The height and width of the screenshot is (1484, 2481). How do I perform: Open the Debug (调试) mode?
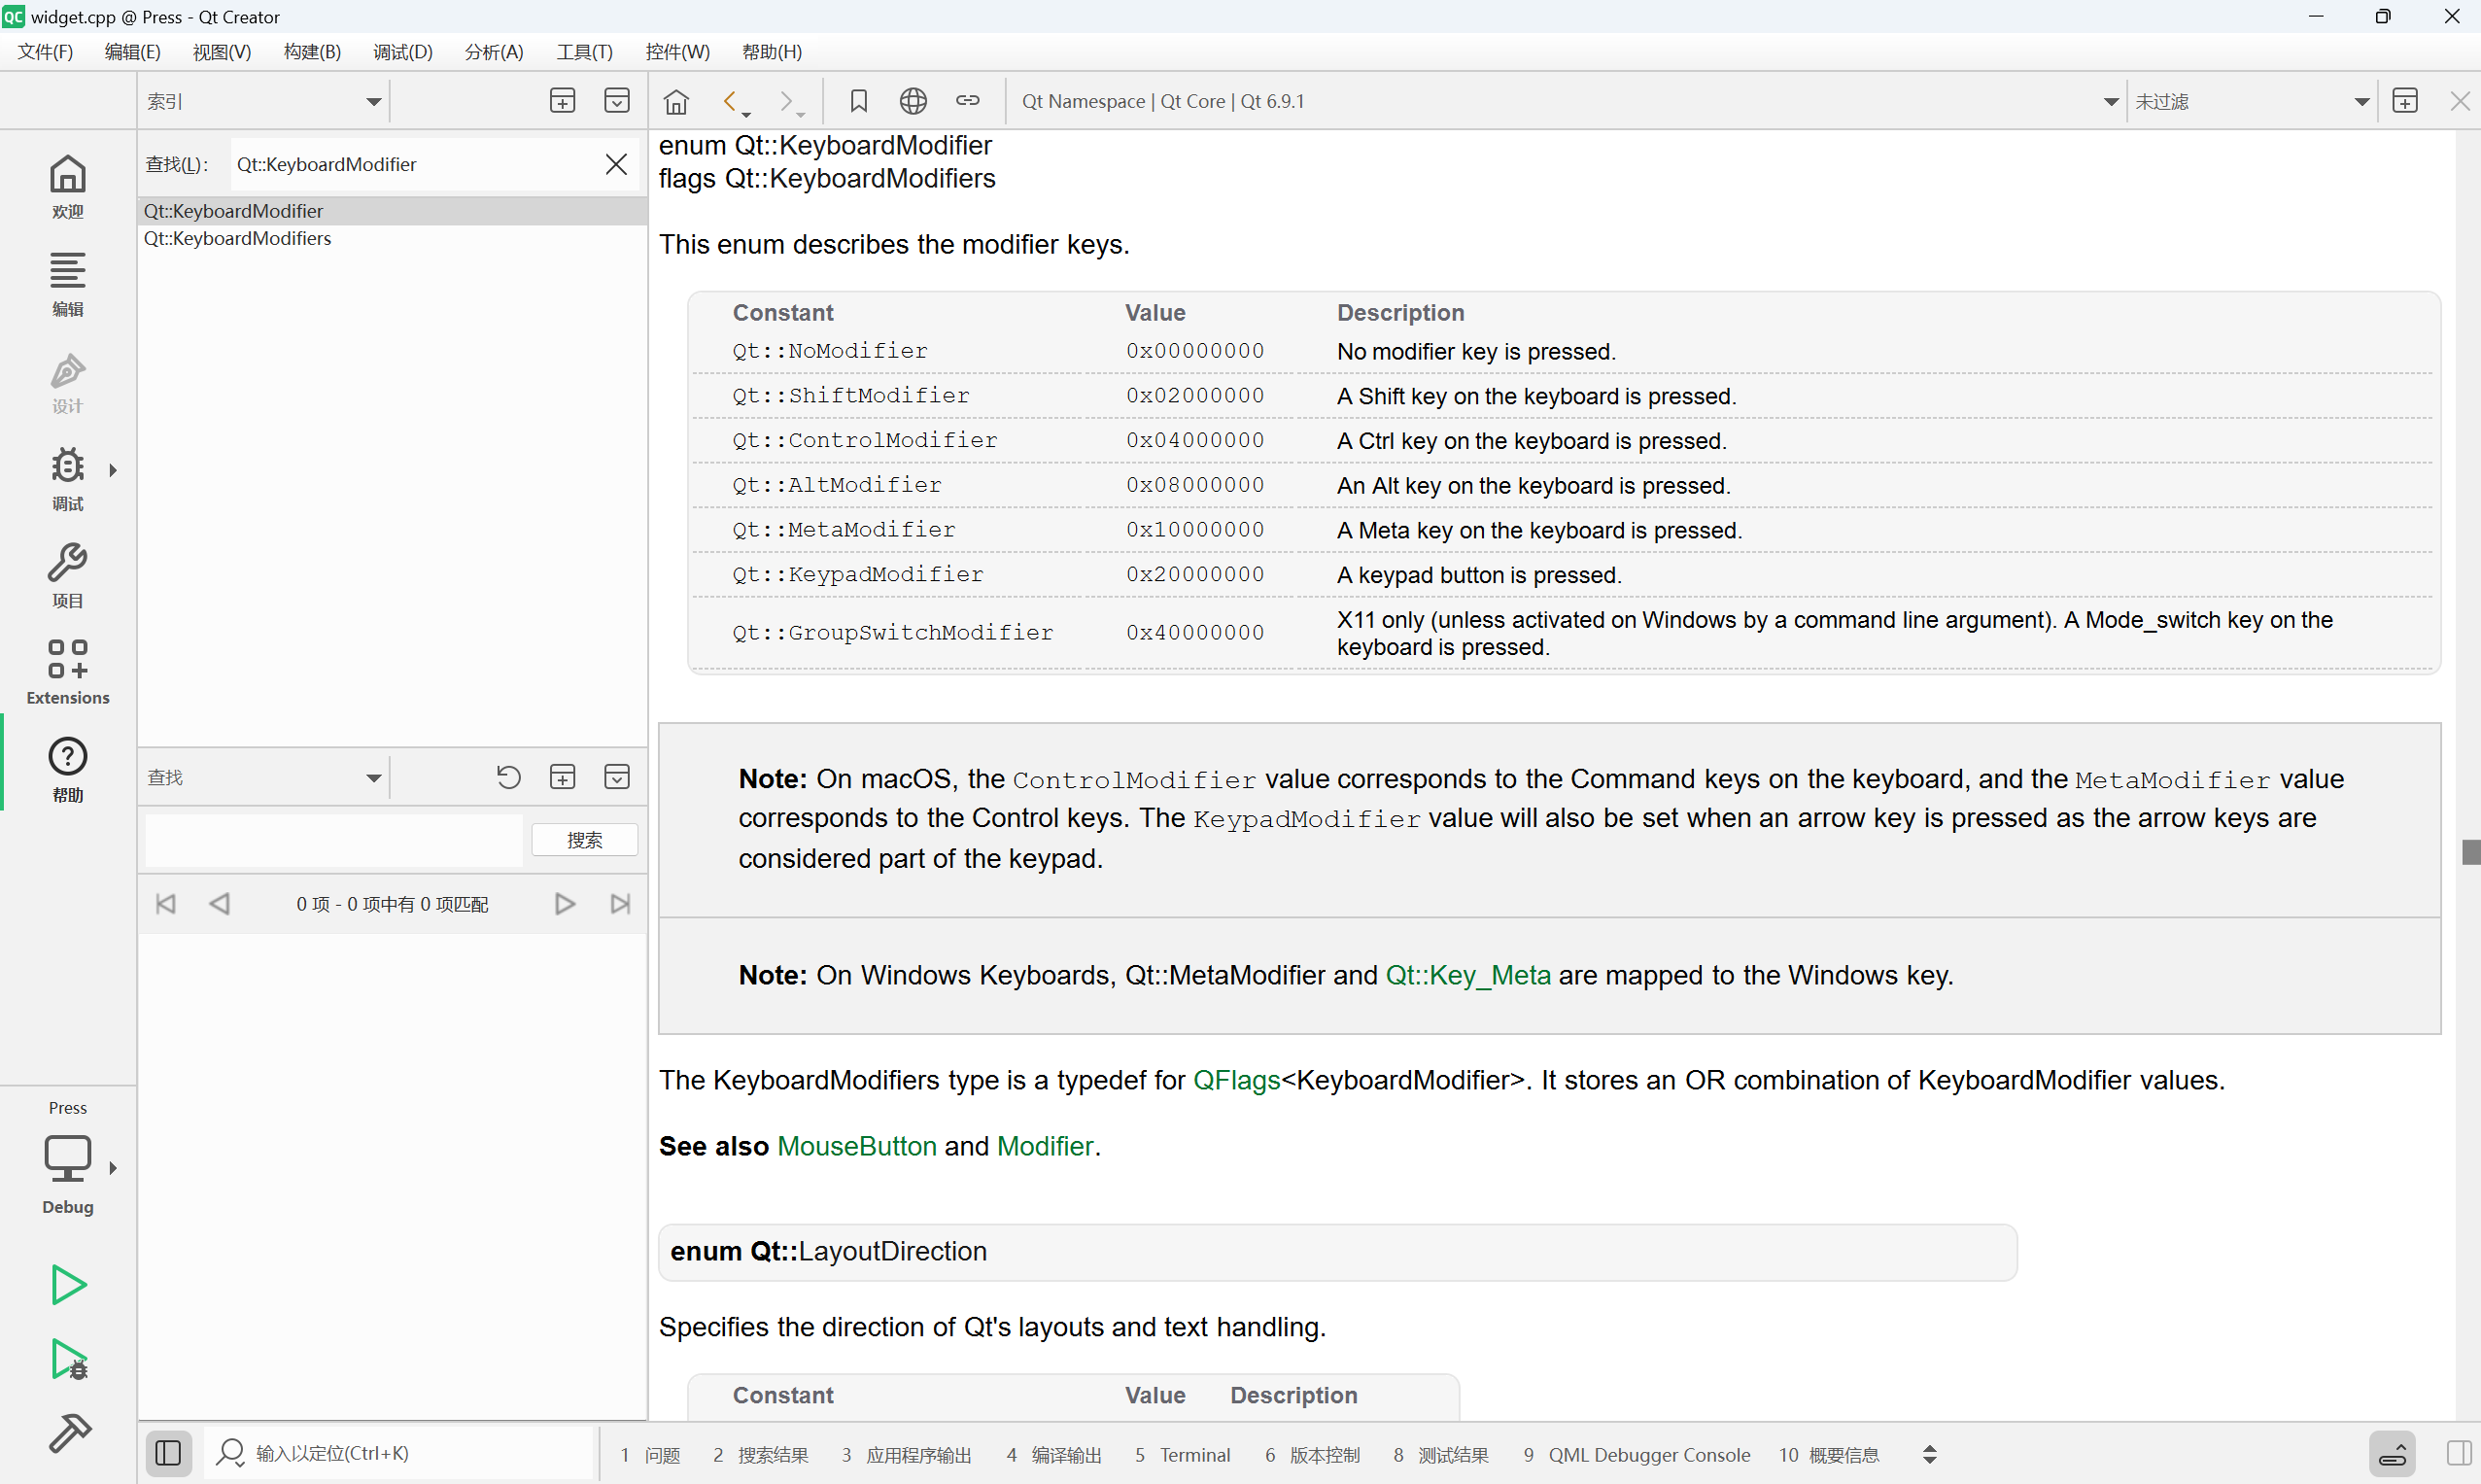coord(67,478)
